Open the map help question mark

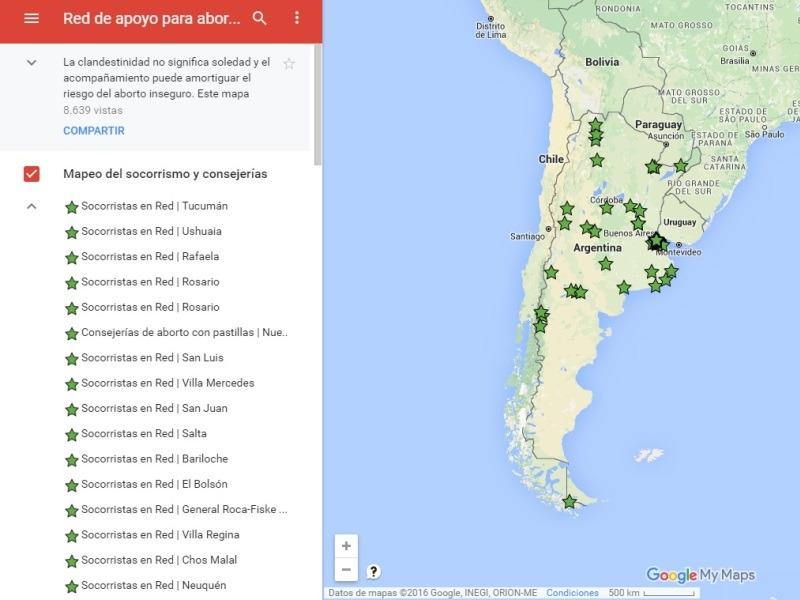tap(373, 572)
